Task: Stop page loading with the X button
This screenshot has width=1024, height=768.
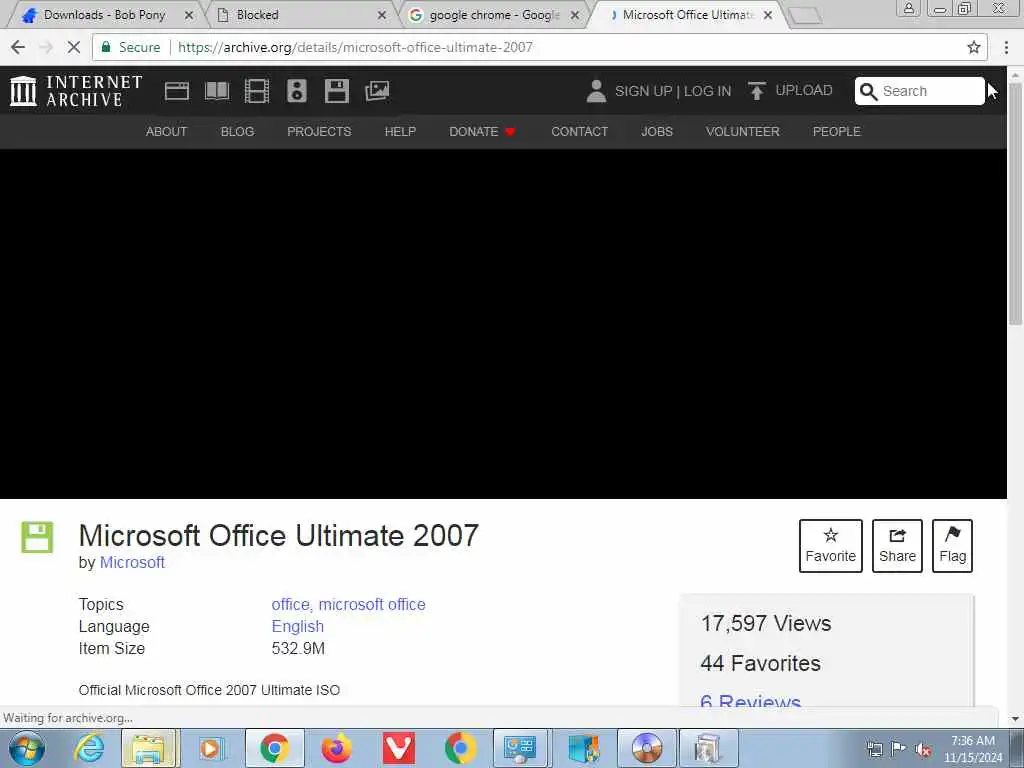Action: pos(74,47)
